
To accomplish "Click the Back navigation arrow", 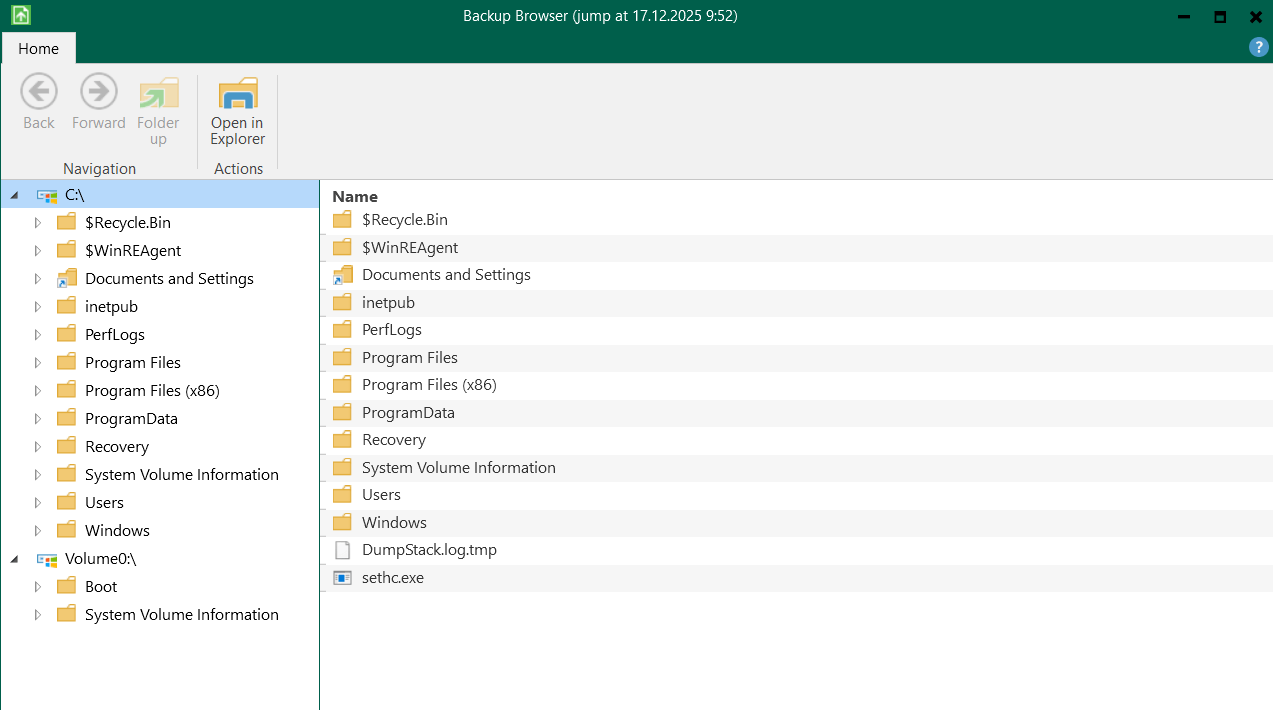I will pos(39,93).
